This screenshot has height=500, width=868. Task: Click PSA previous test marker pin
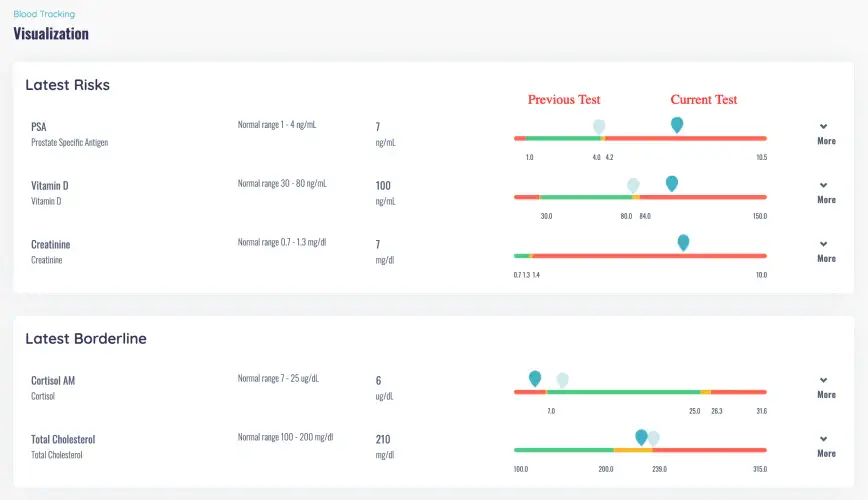click(599, 126)
